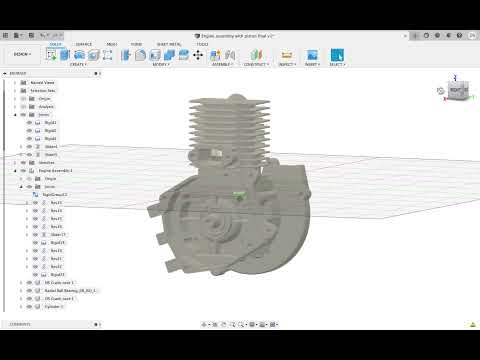Click the New Component icon in Assemble
This screenshot has width=480, height=360.
coord(215,55)
